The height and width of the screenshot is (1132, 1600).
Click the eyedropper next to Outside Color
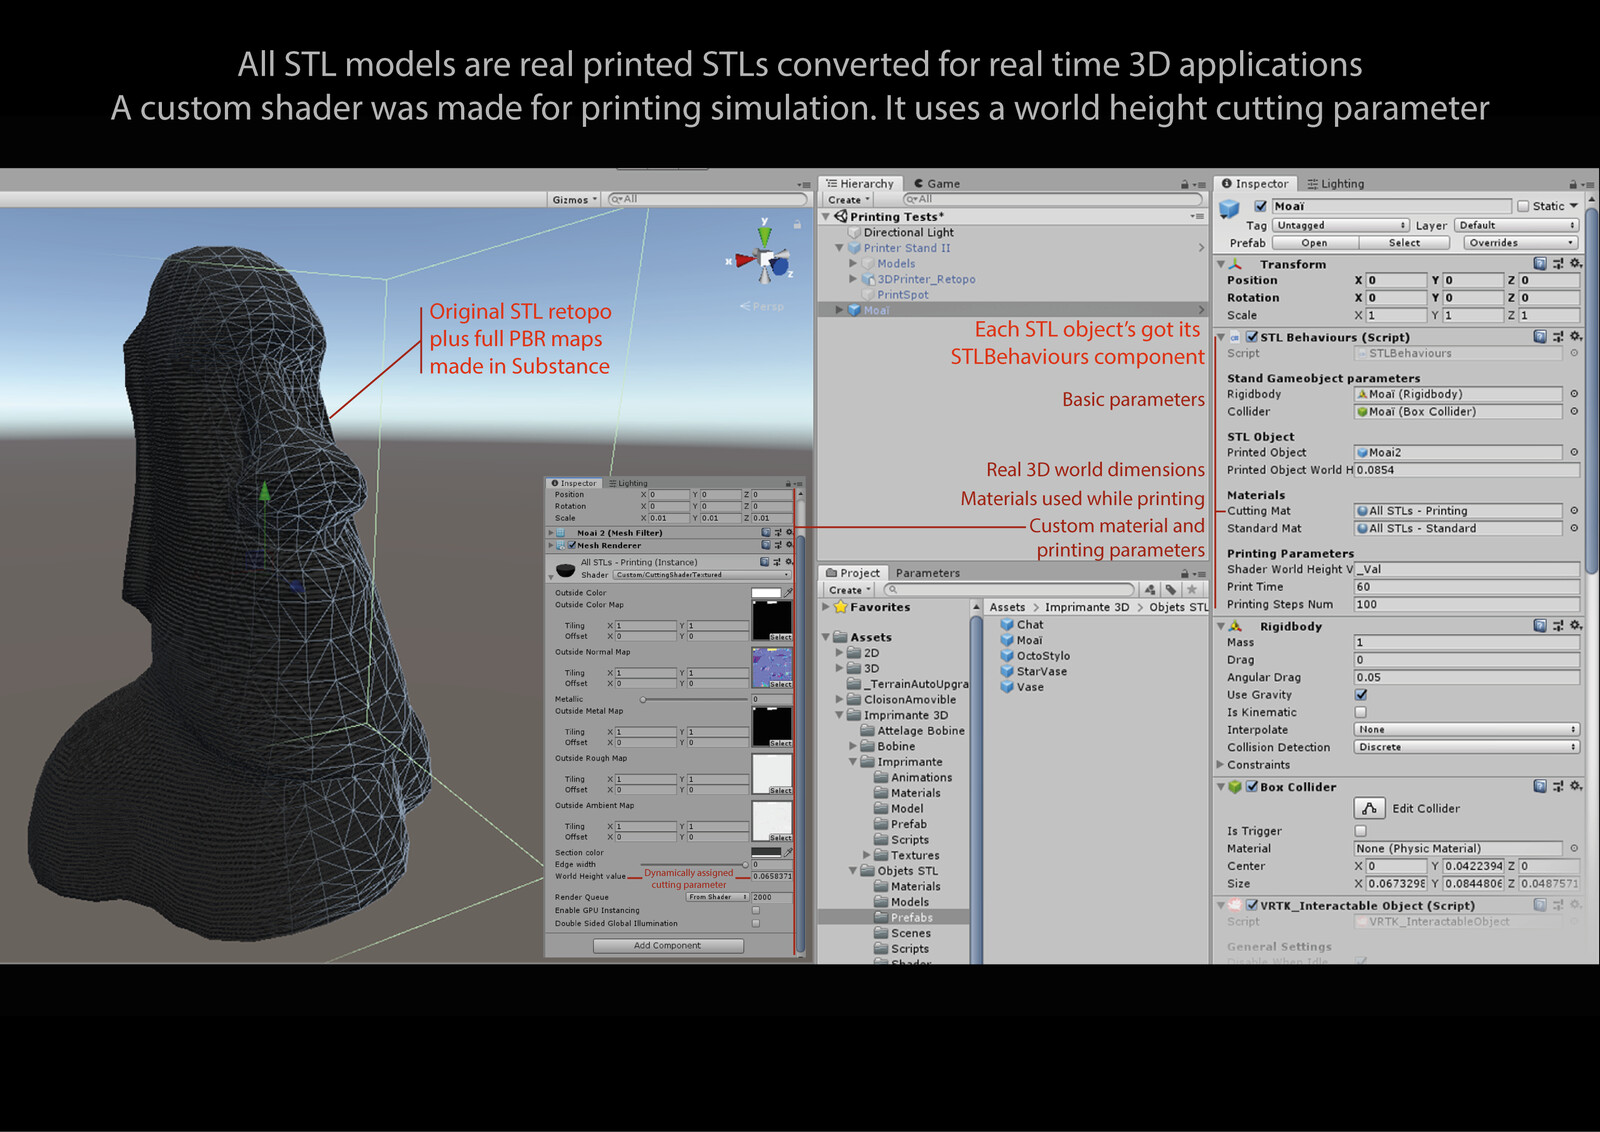pyautogui.click(x=787, y=592)
